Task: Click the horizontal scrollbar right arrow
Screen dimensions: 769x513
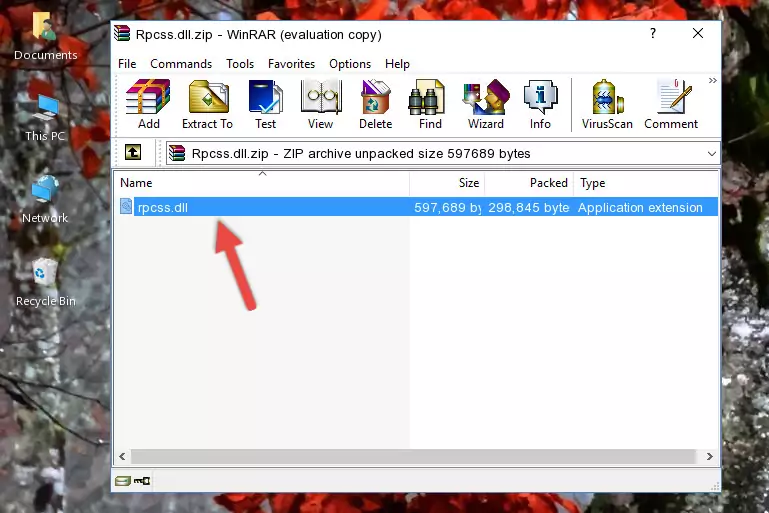Action: click(709, 457)
